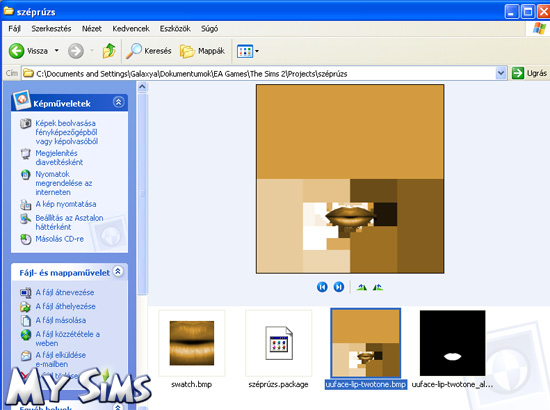
Task: Click A fájl átnevezése link
Action: [x=65, y=292]
